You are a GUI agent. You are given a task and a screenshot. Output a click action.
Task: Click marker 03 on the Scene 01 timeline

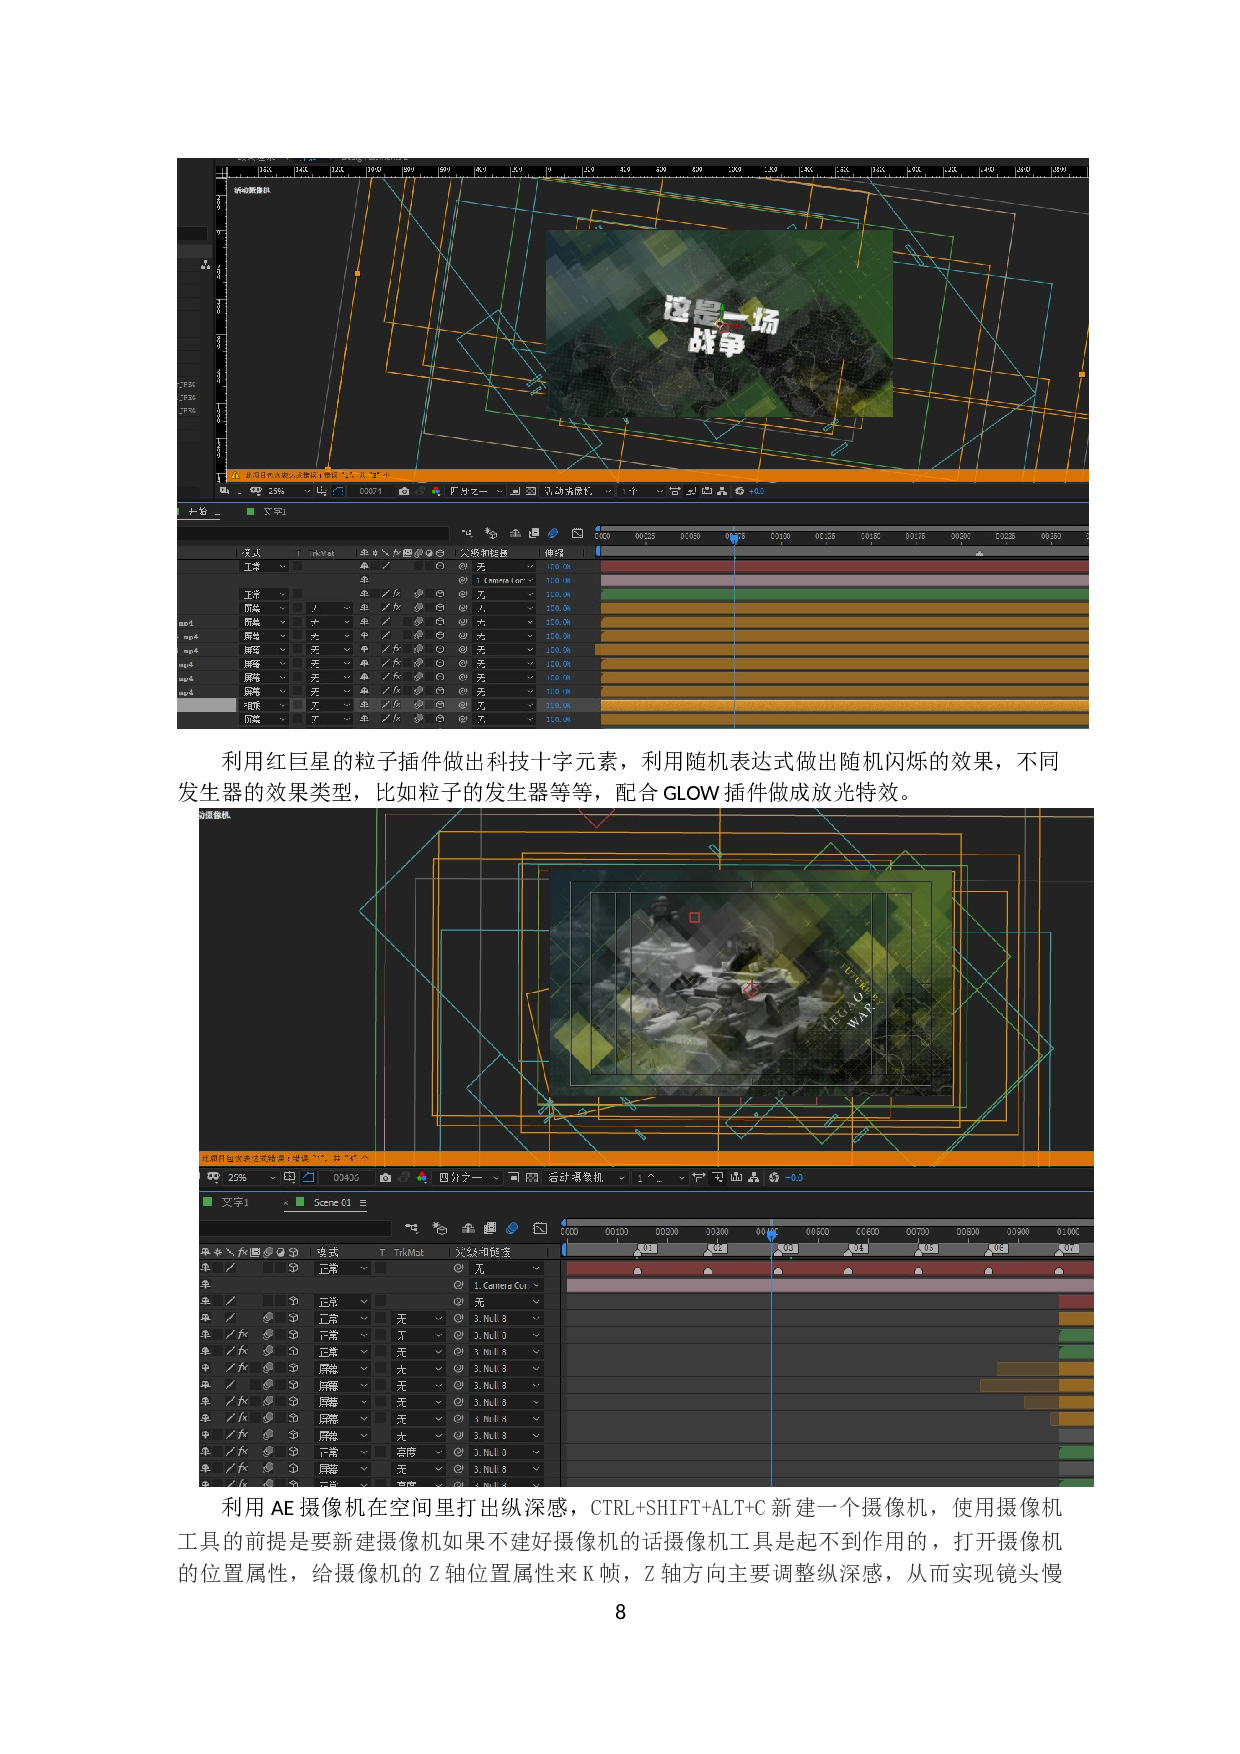click(x=786, y=1249)
